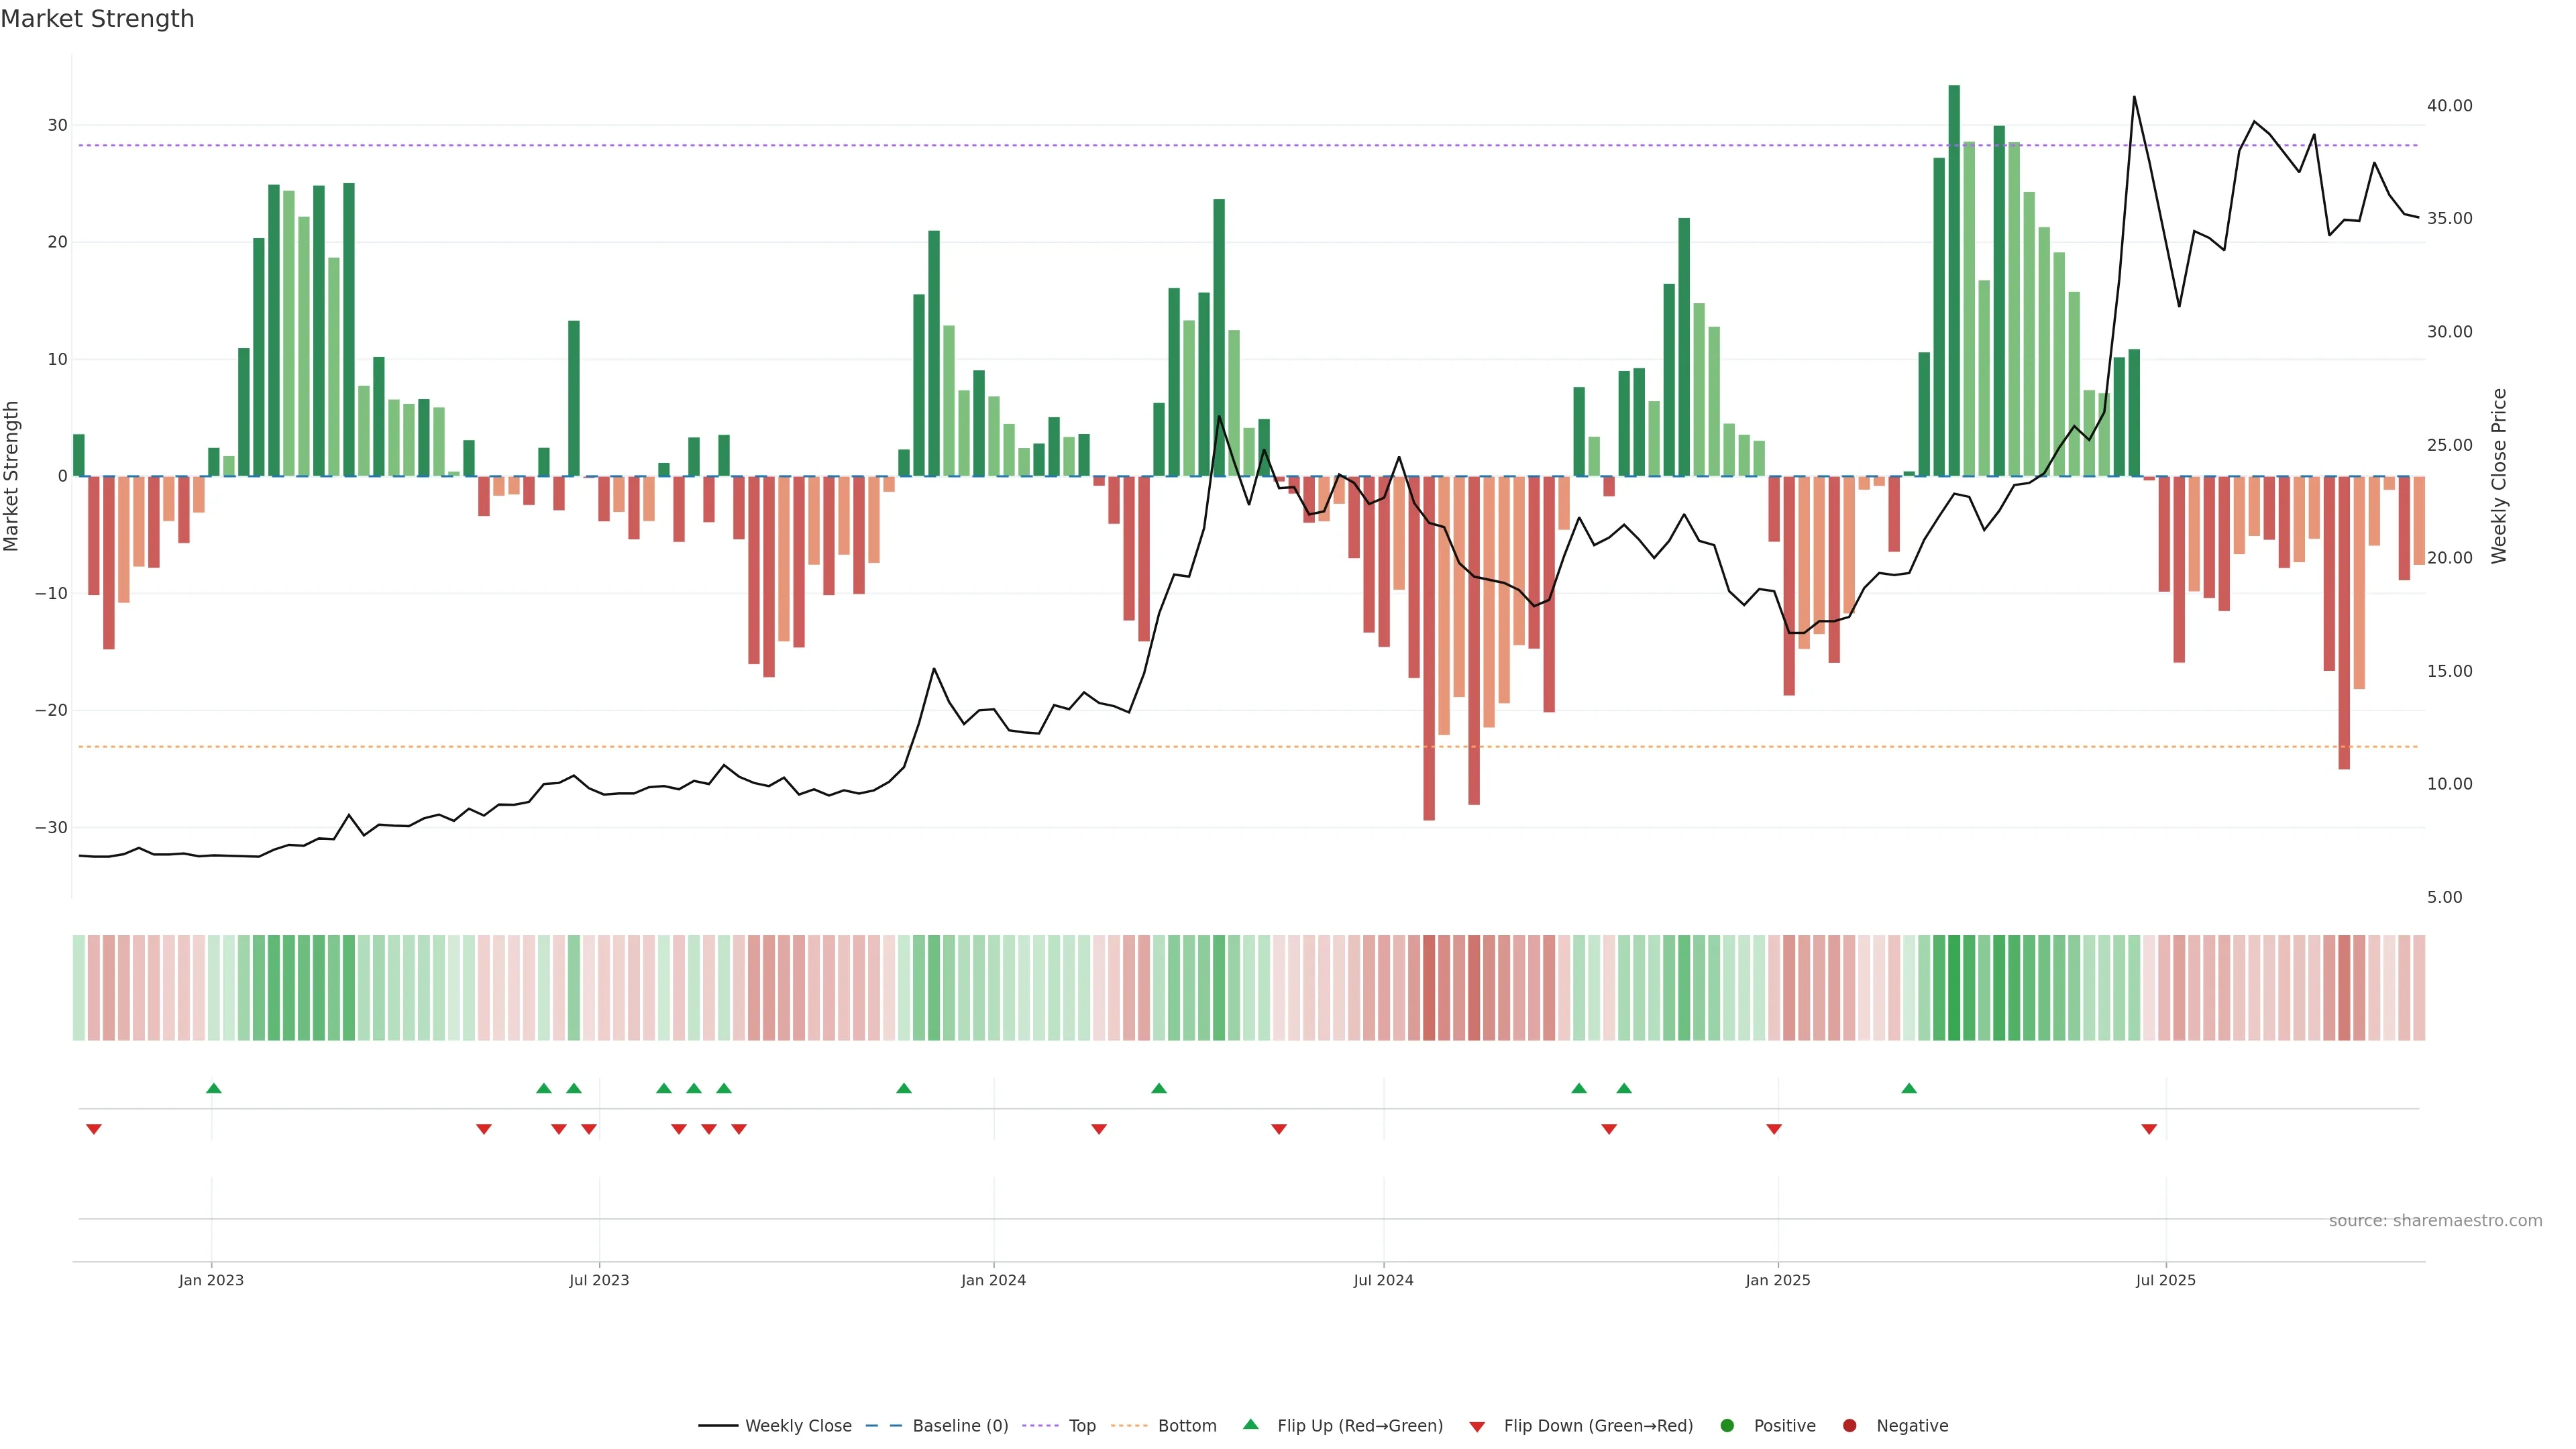The height and width of the screenshot is (1449, 2576).
Task: Click the Market Strength chart title
Action: click(97, 19)
